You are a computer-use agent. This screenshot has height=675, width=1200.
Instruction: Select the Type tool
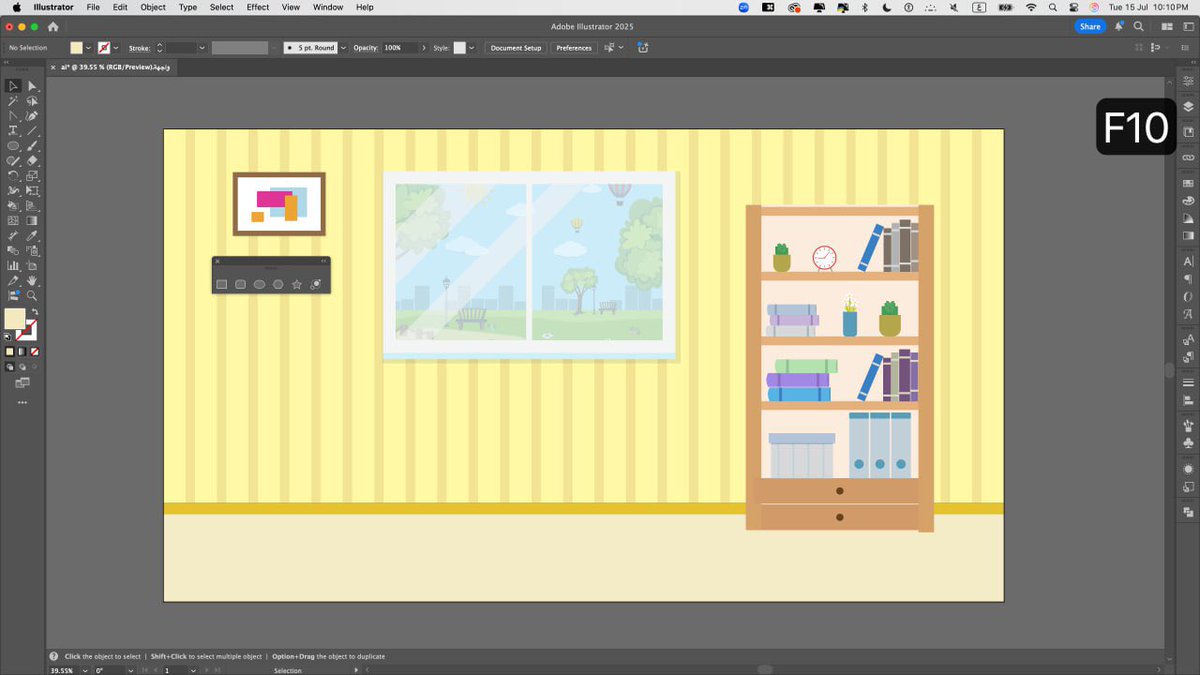13,131
